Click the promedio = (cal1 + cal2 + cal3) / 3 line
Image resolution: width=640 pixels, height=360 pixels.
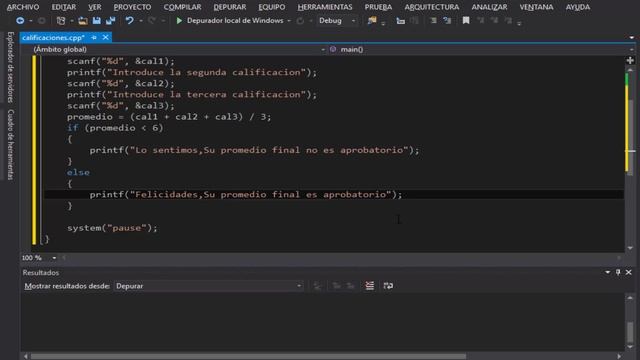(169, 117)
